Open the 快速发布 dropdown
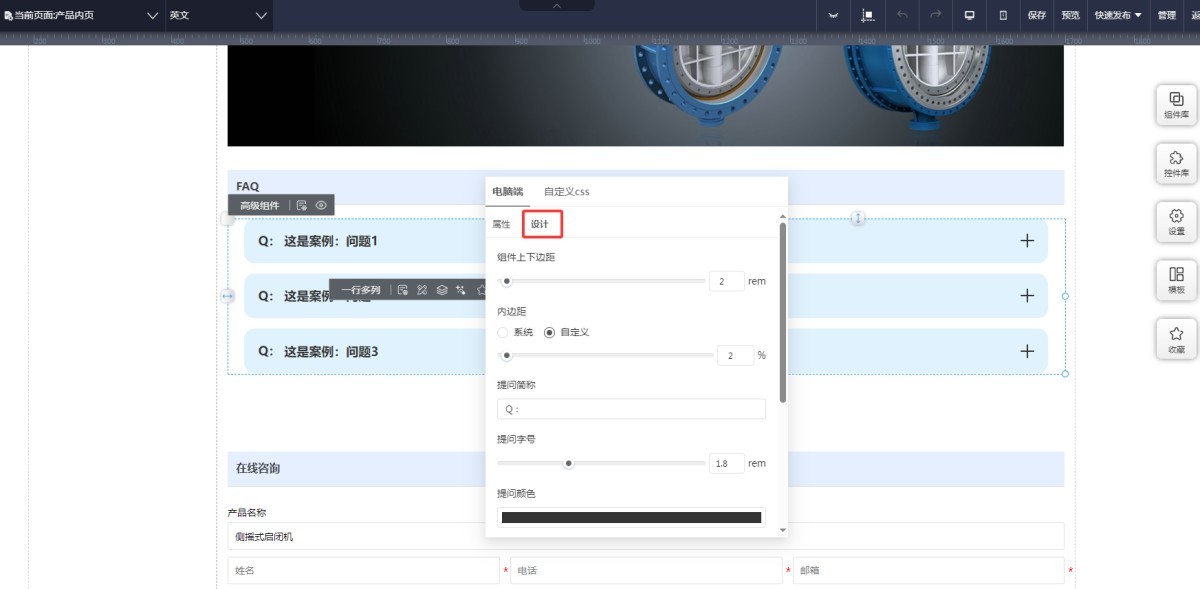Viewport: 1200px width, 589px height. tap(1118, 15)
